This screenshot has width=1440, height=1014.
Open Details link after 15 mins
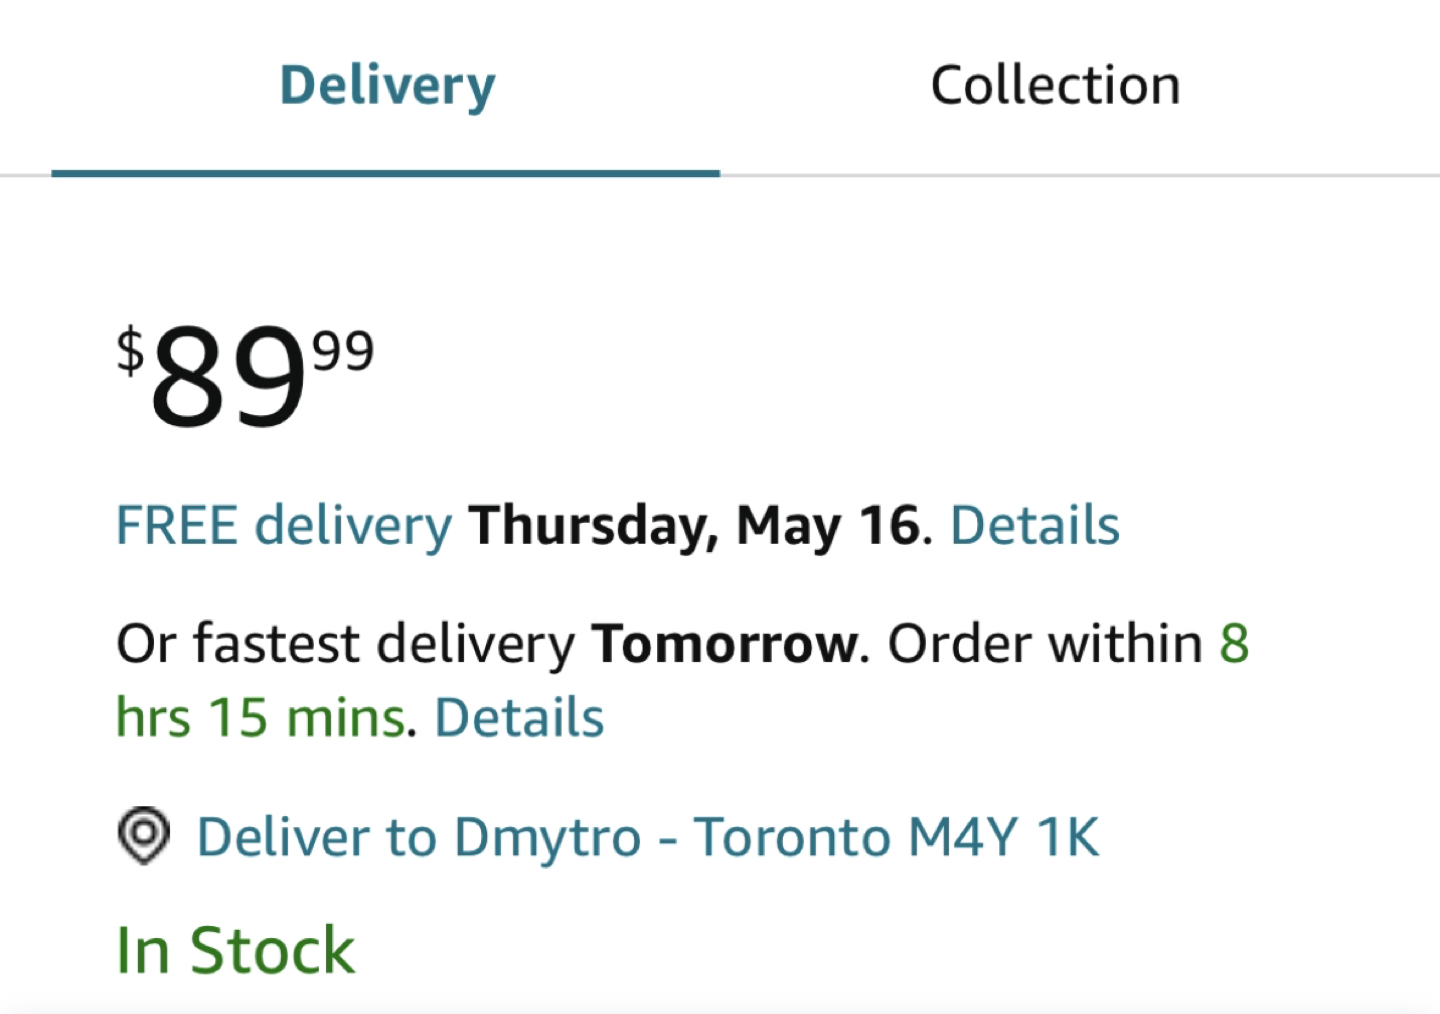coord(519,718)
